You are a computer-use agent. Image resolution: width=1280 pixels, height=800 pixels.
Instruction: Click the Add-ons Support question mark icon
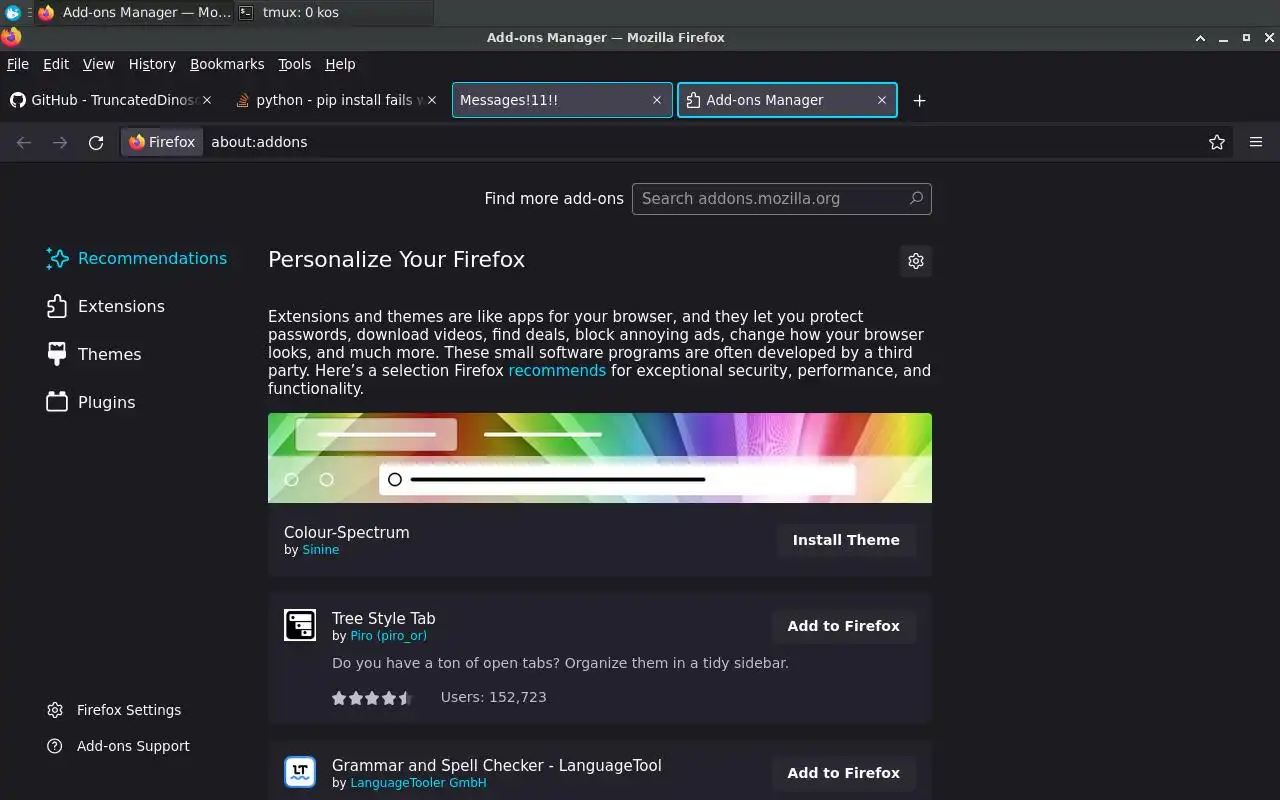[x=55, y=746]
